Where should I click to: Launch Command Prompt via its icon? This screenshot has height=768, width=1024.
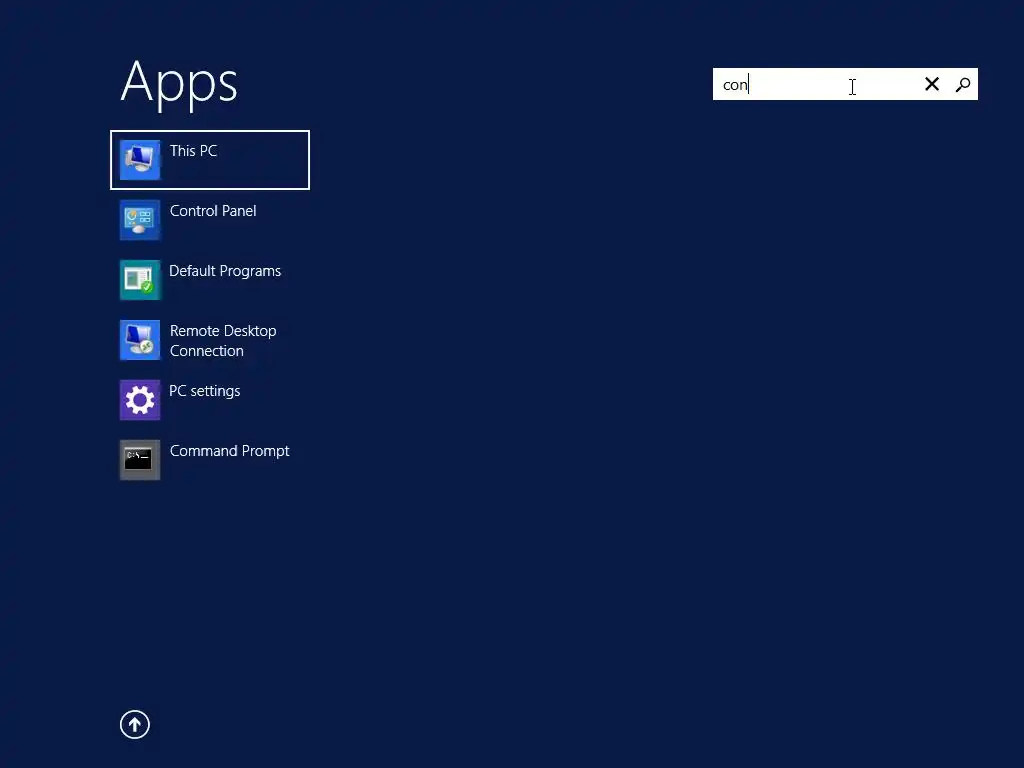point(140,460)
